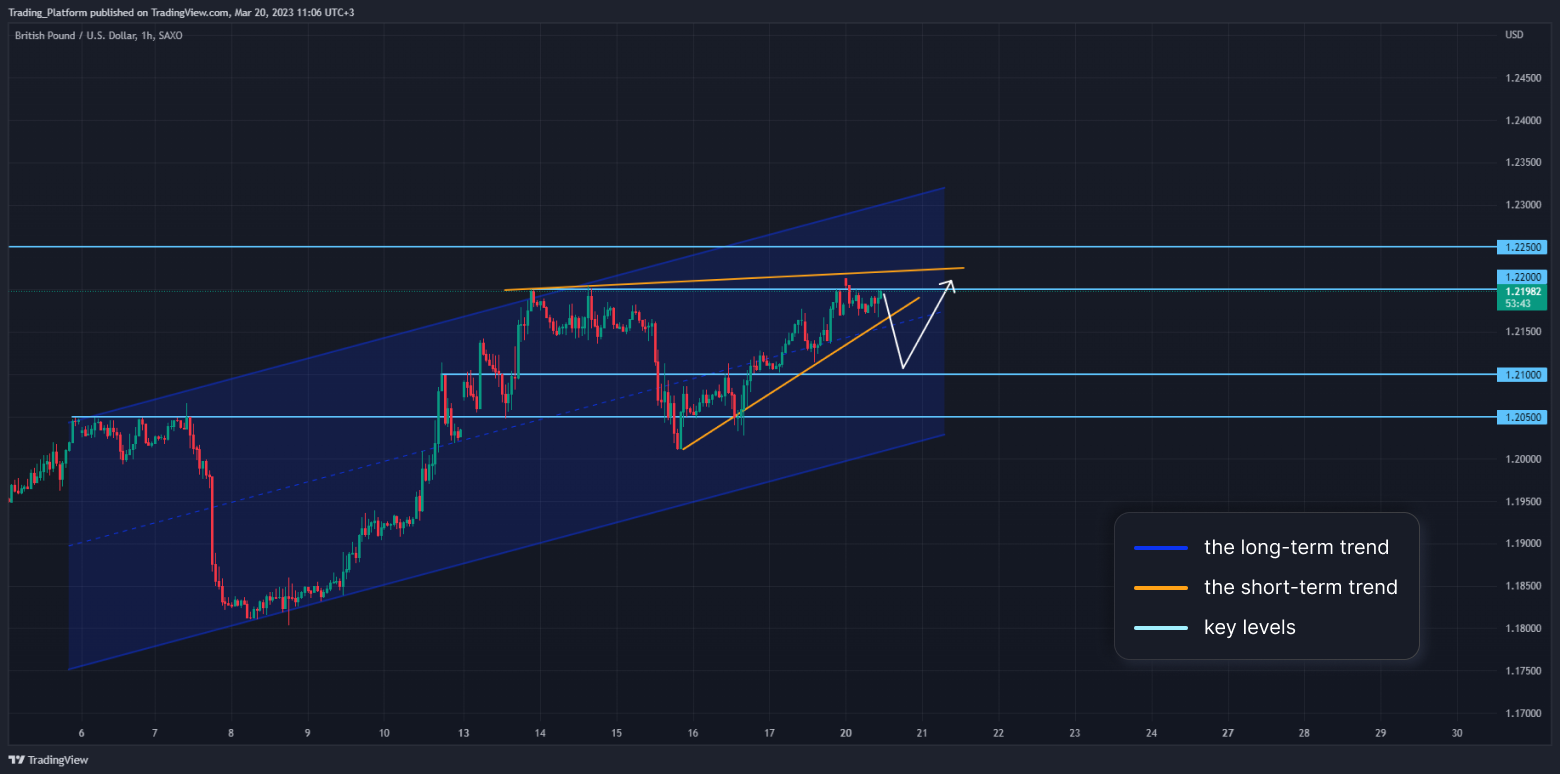Click the light blue key levels legend line
Screen dimensions: 1560x774
(1161, 628)
